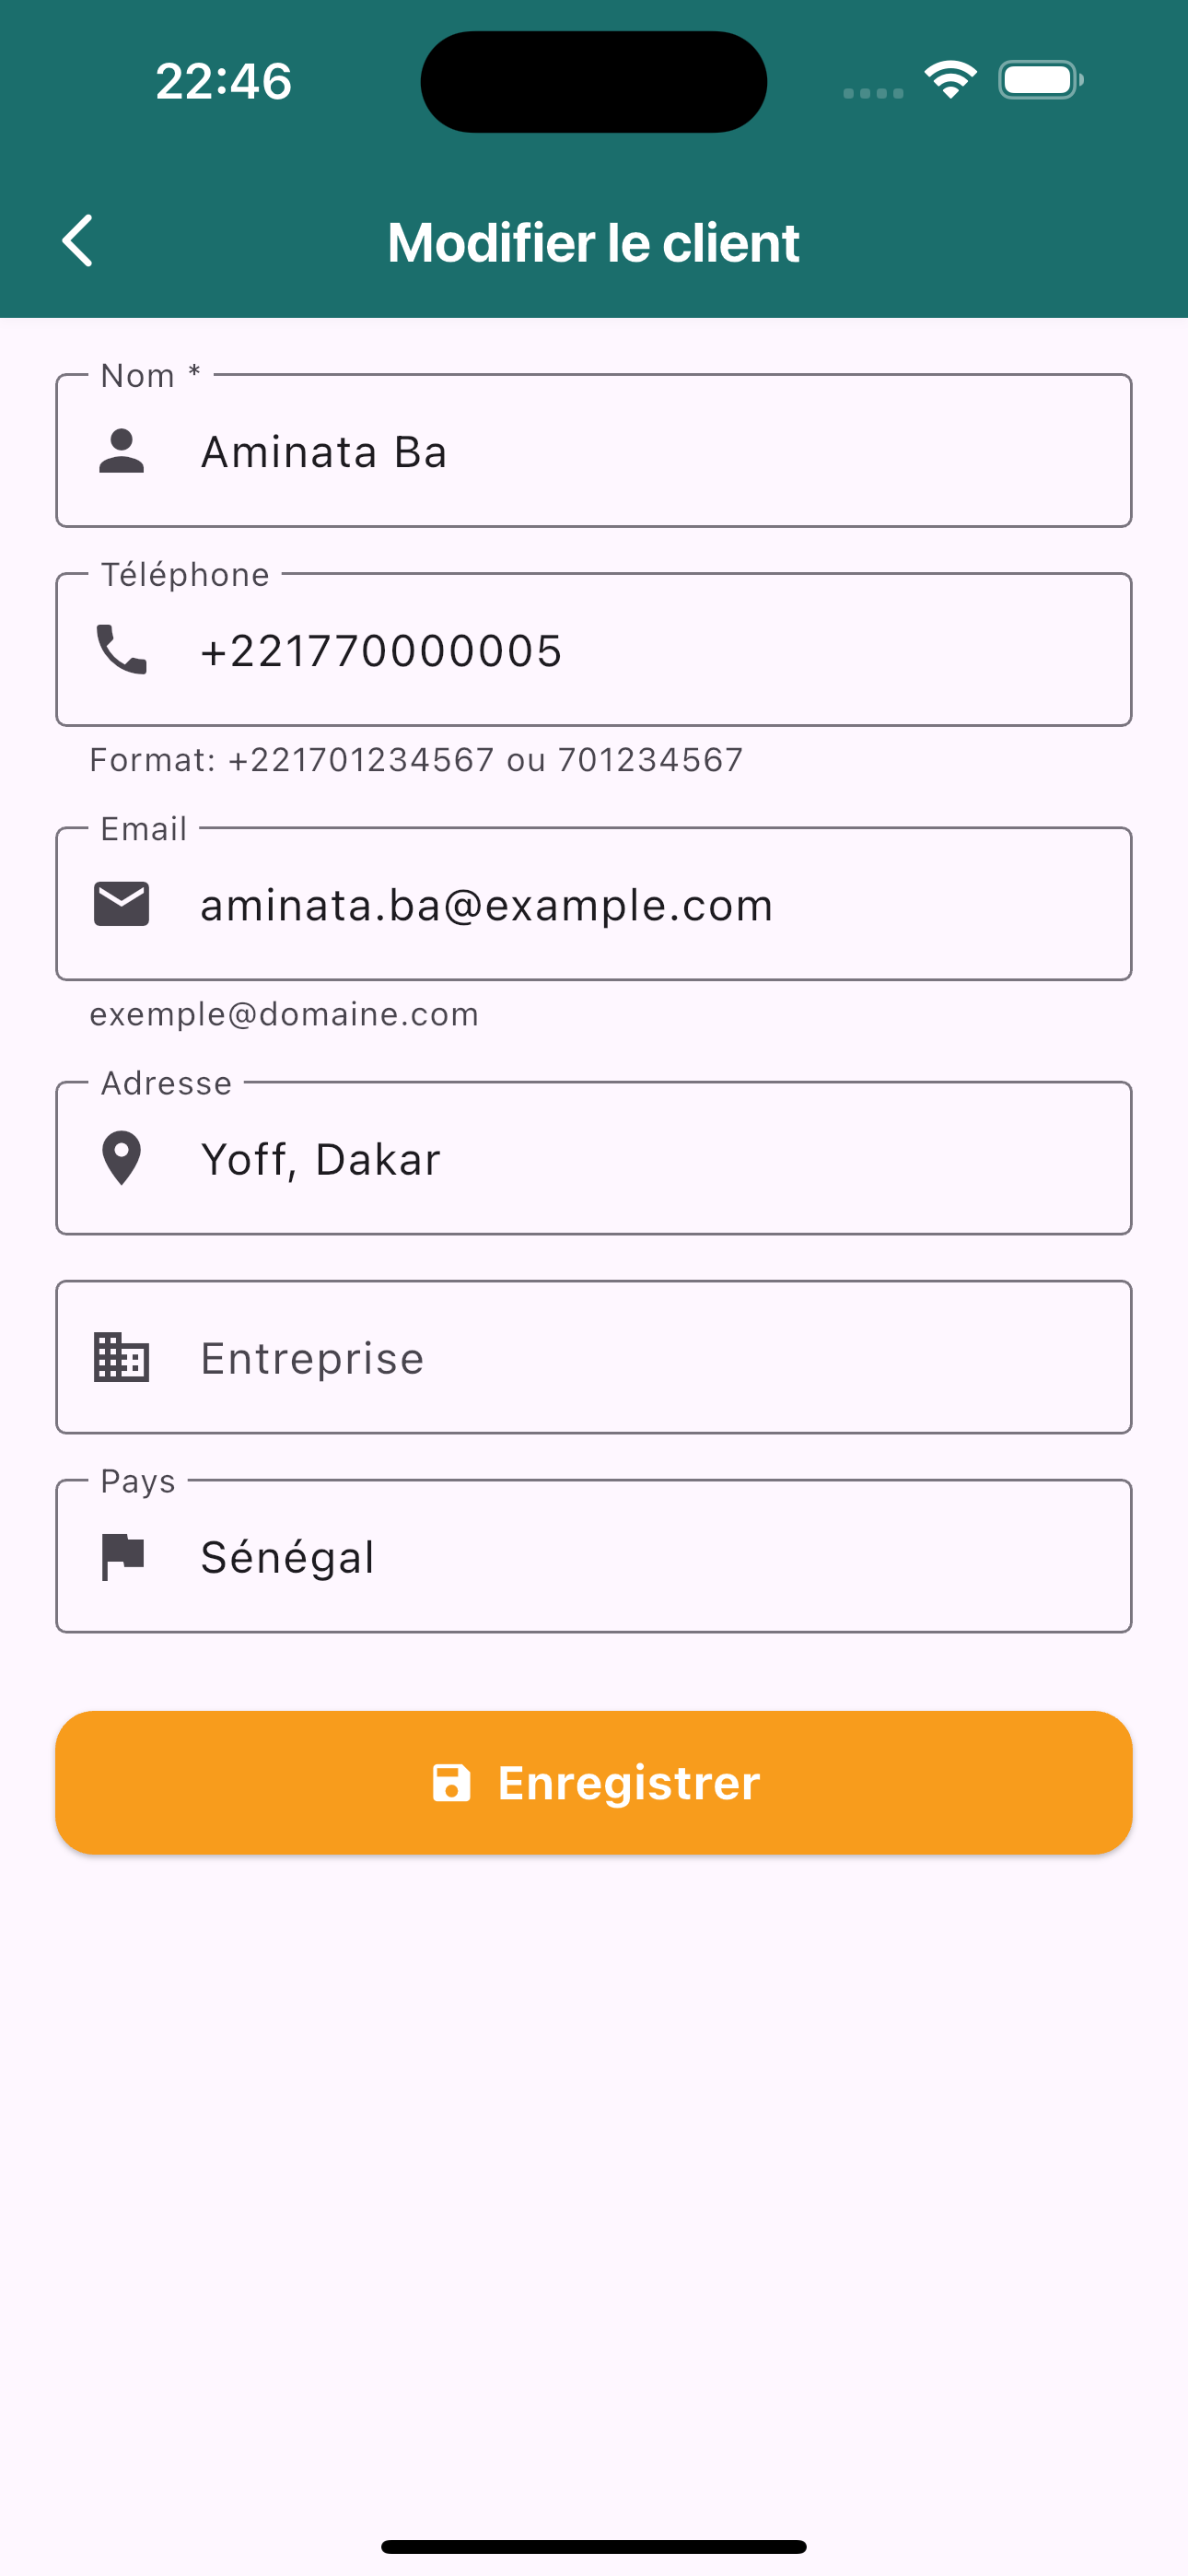The image size is (1188, 2576).
Task: Tap the battery indicator icon
Action: [1040, 80]
